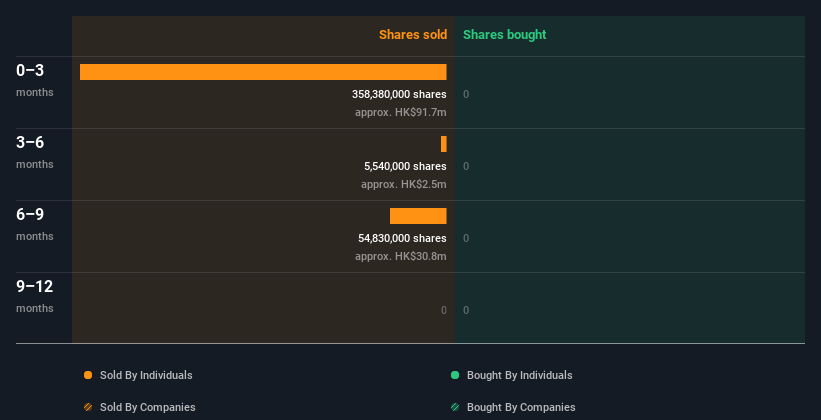Viewport: 821px width, 420px height.
Task: Select the 3–6 months sold bar
Action: [443, 144]
